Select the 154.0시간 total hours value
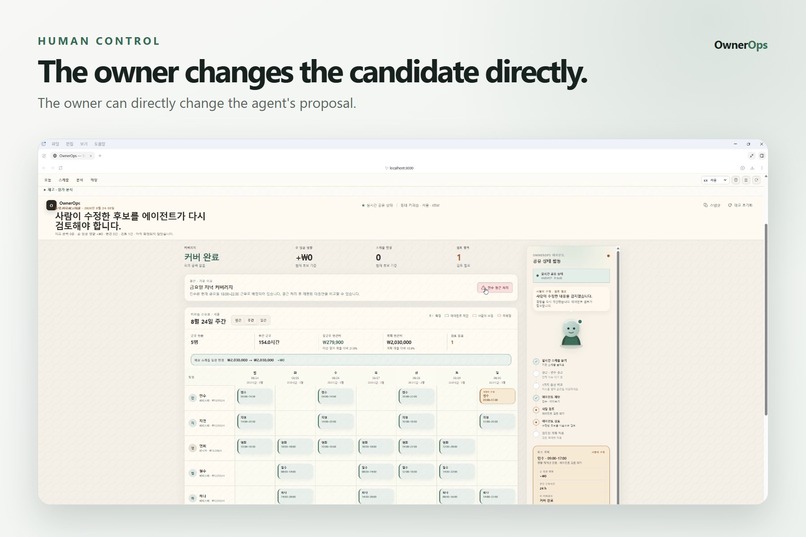Image resolution: width=806 pixels, height=537 pixels. (x=269, y=342)
